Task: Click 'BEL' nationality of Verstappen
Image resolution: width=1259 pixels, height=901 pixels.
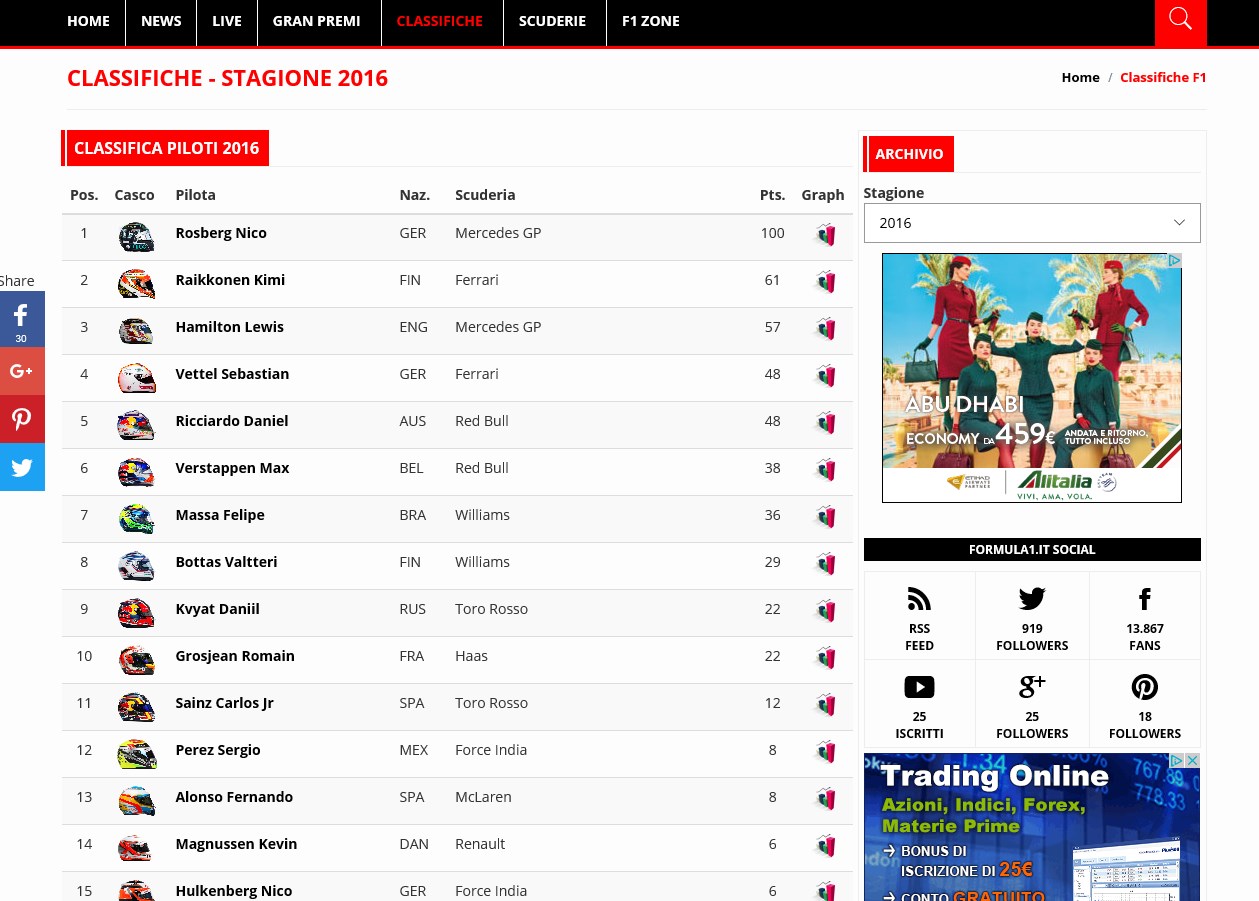Action: pyautogui.click(x=411, y=468)
